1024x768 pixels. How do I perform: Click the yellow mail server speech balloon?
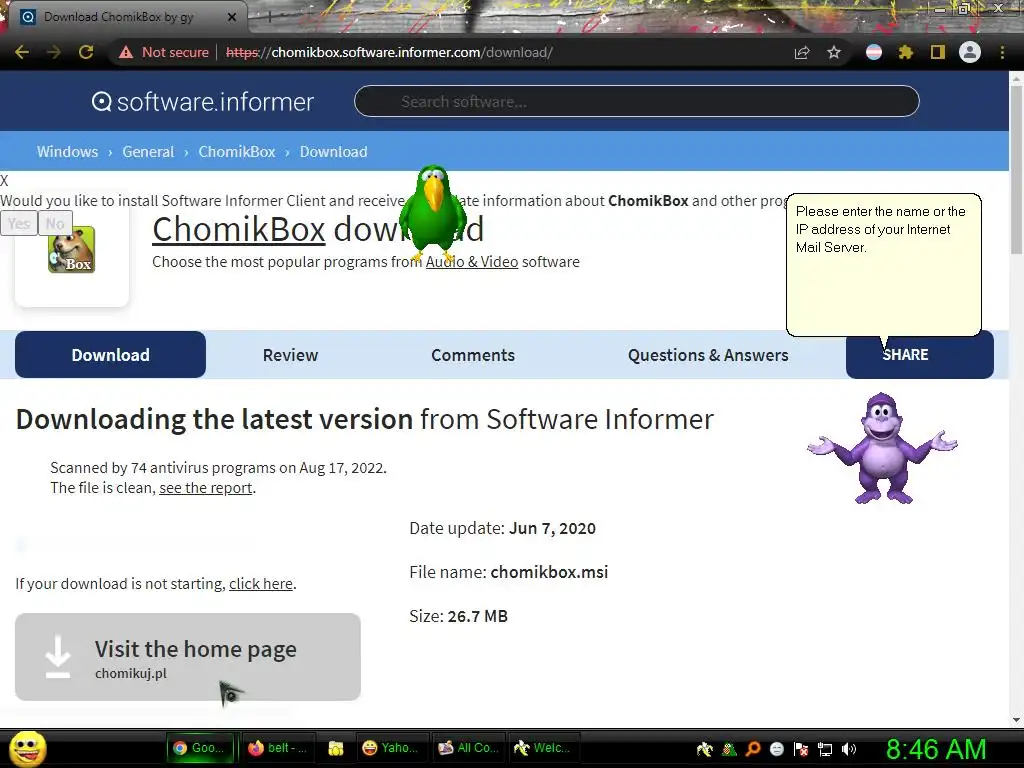884,264
